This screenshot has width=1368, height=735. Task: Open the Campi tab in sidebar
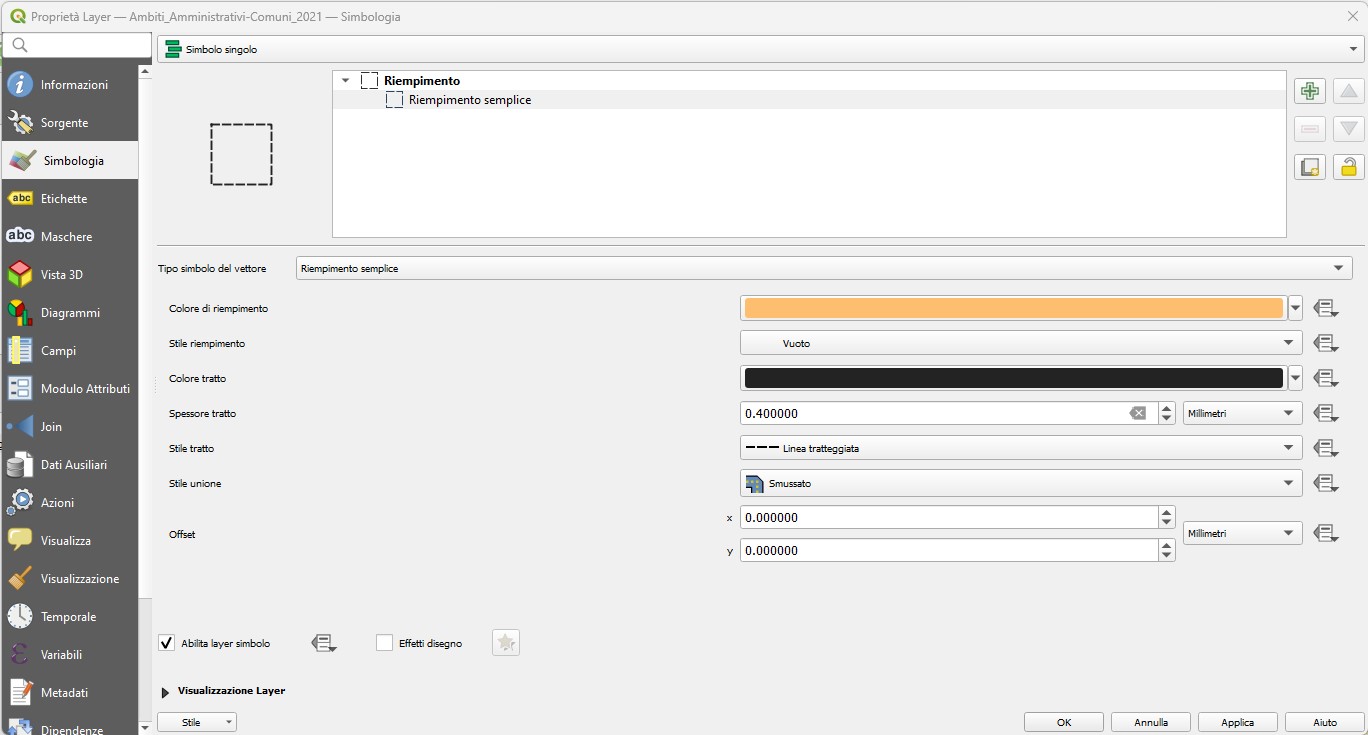point(58,351)
